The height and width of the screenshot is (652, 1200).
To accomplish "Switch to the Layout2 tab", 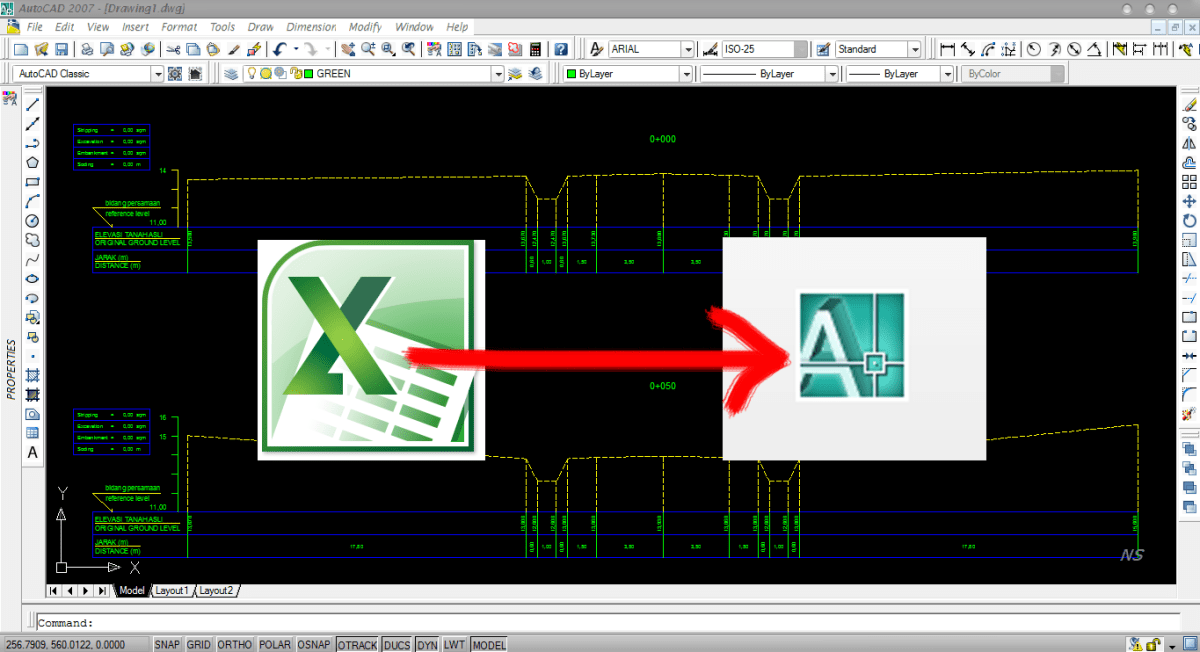I will tap(216, 591).
